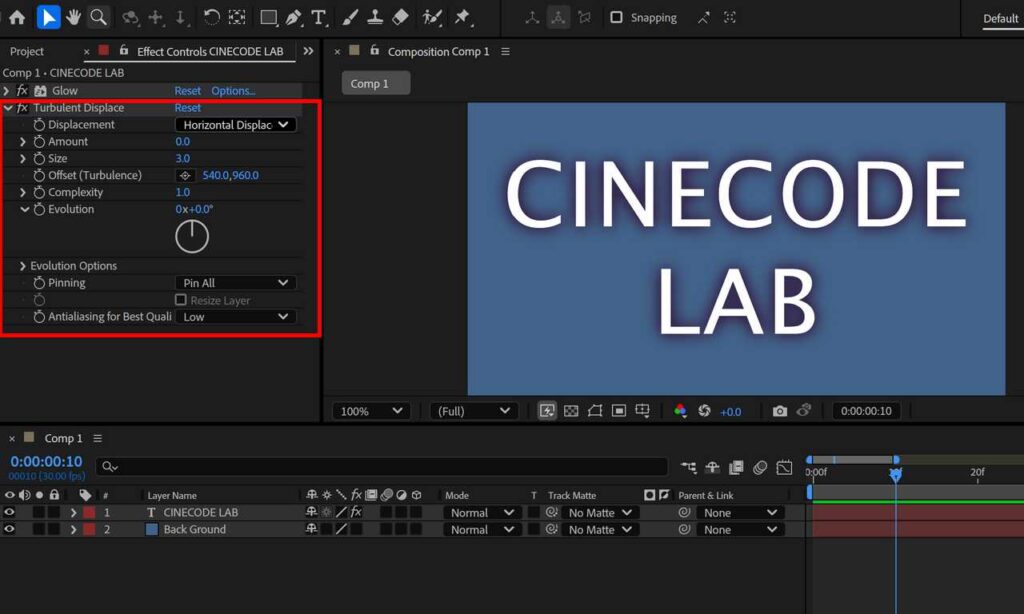Click the Evolution angle dial
Viewport: 1024px width, 614px height.
point(192,236)
